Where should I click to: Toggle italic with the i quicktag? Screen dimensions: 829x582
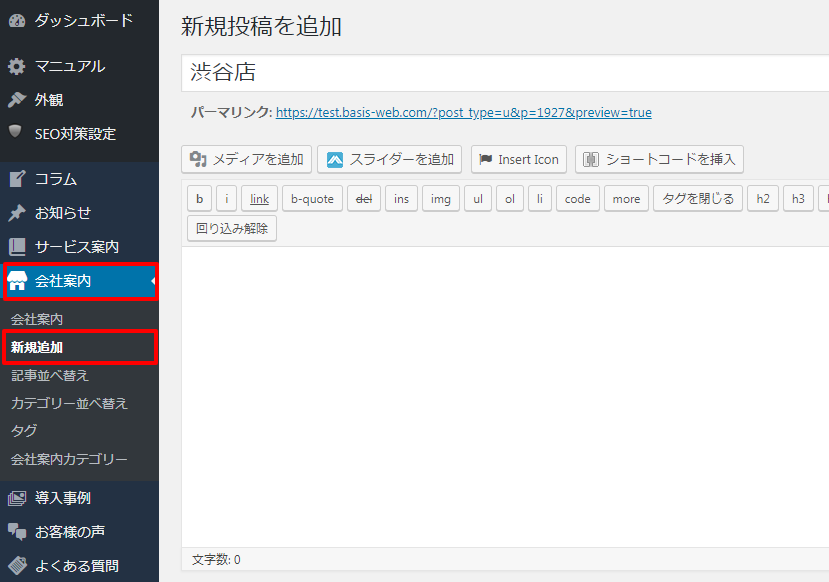tap(226, 199)
